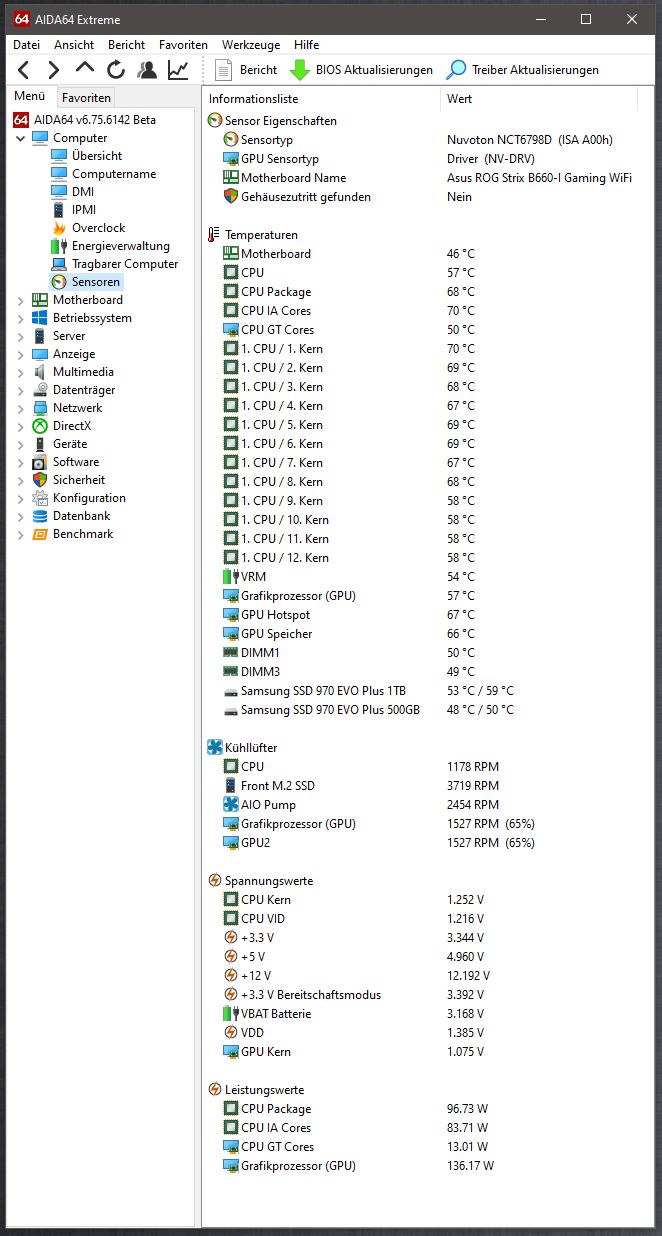Open Treiber Aktualisierungen
Screen dimensions: 662x1236
point(522,70)
